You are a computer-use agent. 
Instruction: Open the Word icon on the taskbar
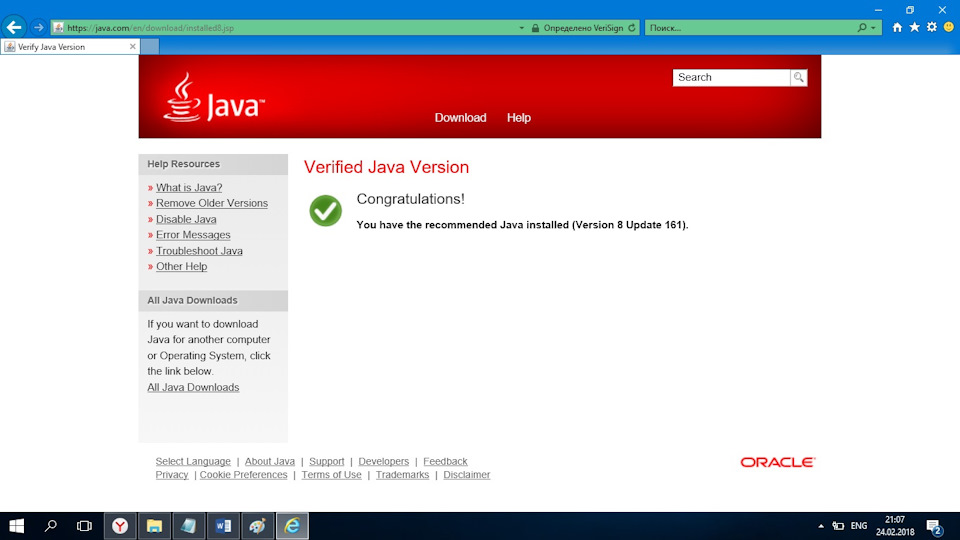[223, 526]
